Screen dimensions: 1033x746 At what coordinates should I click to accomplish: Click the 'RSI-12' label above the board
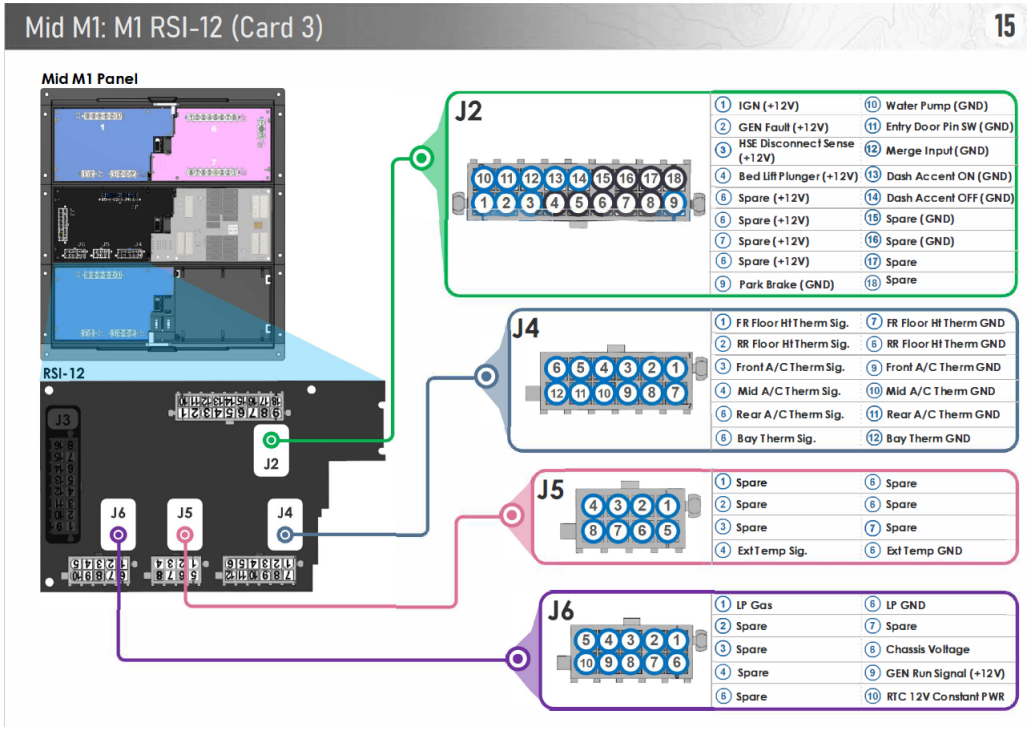[x=64, y=373]
